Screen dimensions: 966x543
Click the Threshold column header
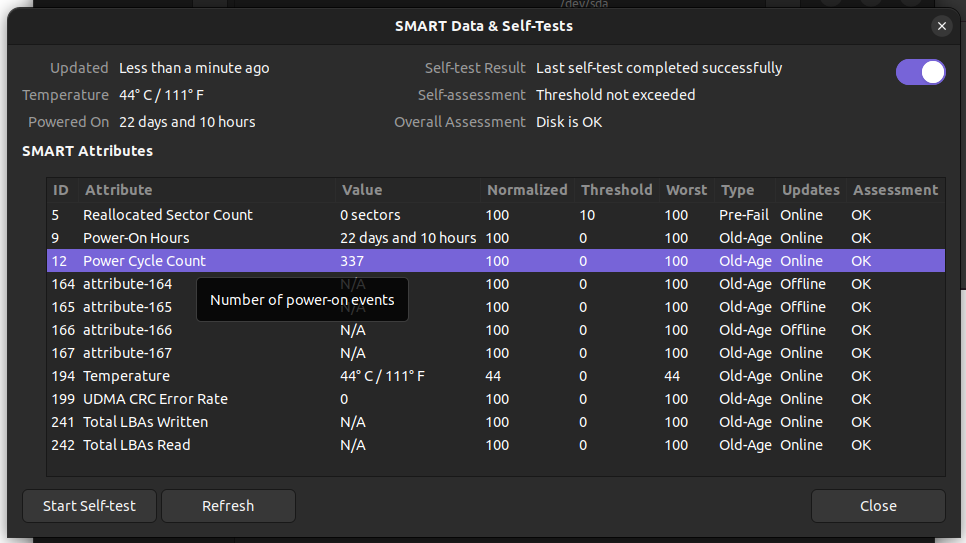point(616,190)
